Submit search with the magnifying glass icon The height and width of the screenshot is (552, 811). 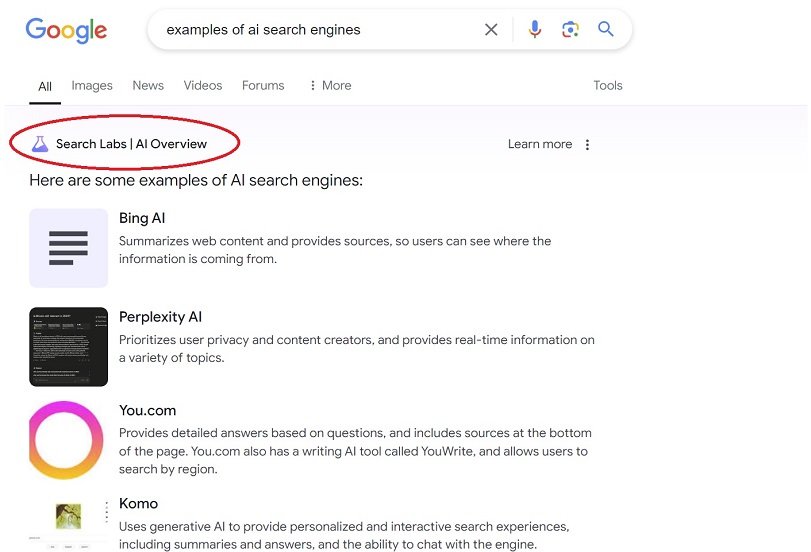[x=606, y=29]
